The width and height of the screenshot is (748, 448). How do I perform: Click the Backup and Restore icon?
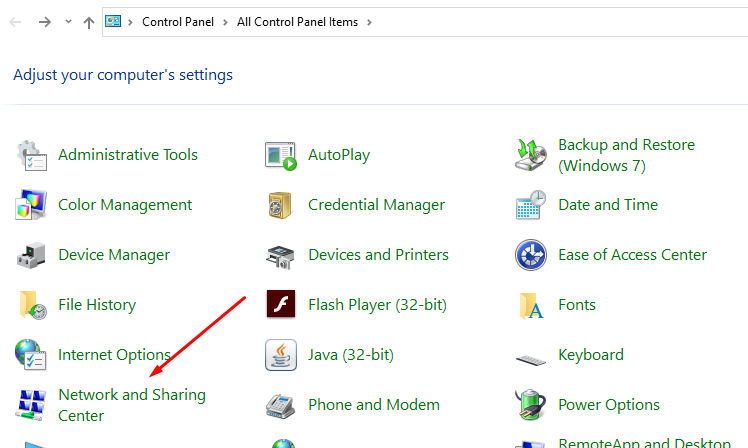coord(530,155)
